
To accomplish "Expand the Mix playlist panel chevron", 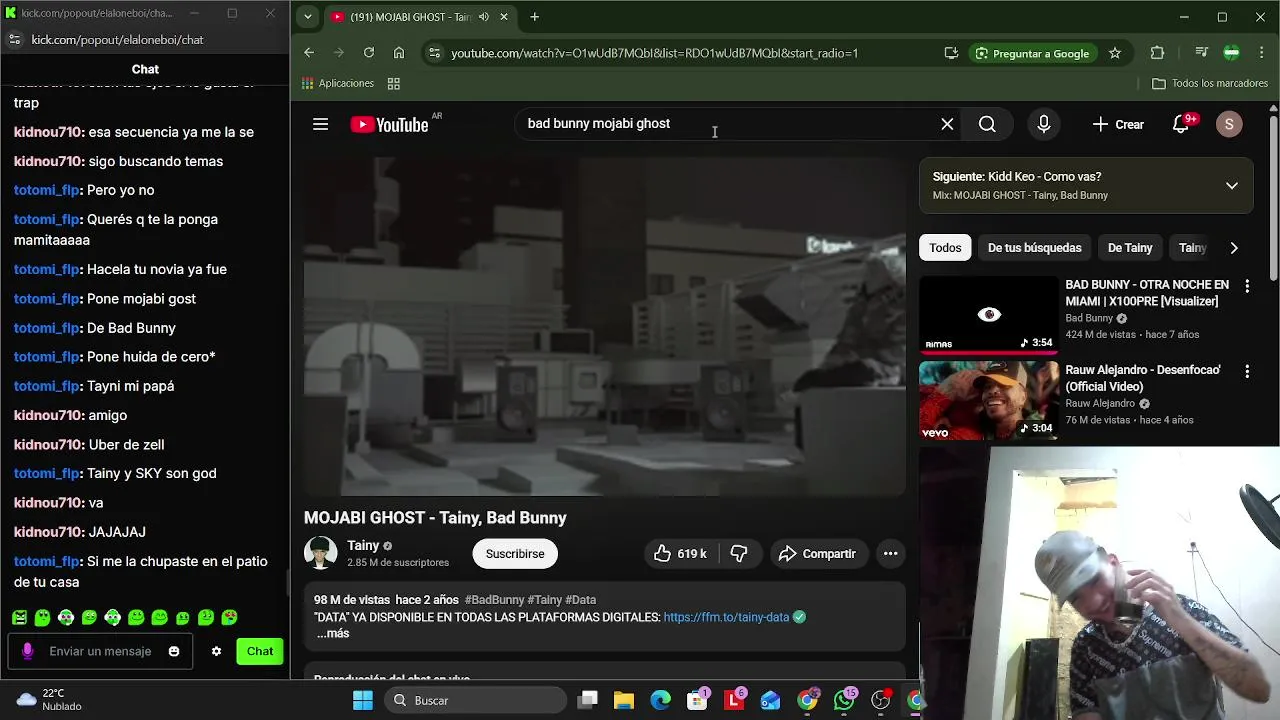I will (1232, 185).
